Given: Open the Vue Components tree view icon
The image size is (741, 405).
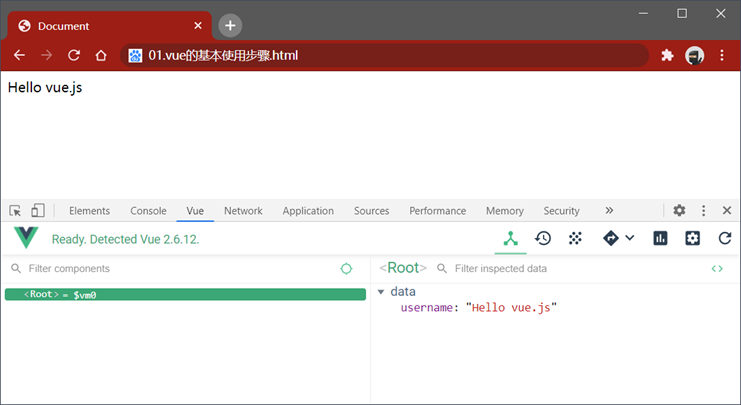Looking at the screenshot, I should 510,238.
